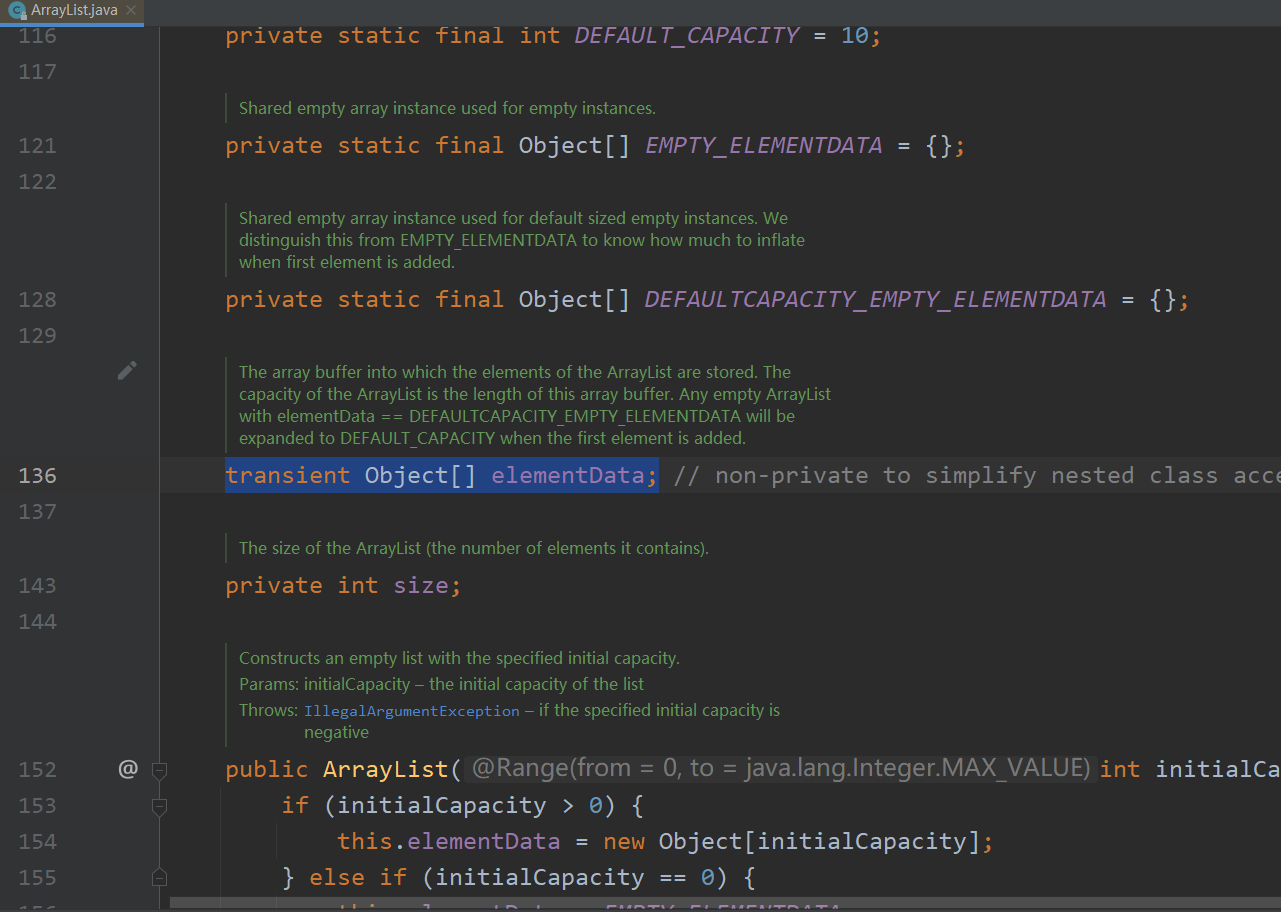Viewport: 1281px width, 912px height.
Task: Collapse the if block fold marker at line 153
Action: click(159, 806)
